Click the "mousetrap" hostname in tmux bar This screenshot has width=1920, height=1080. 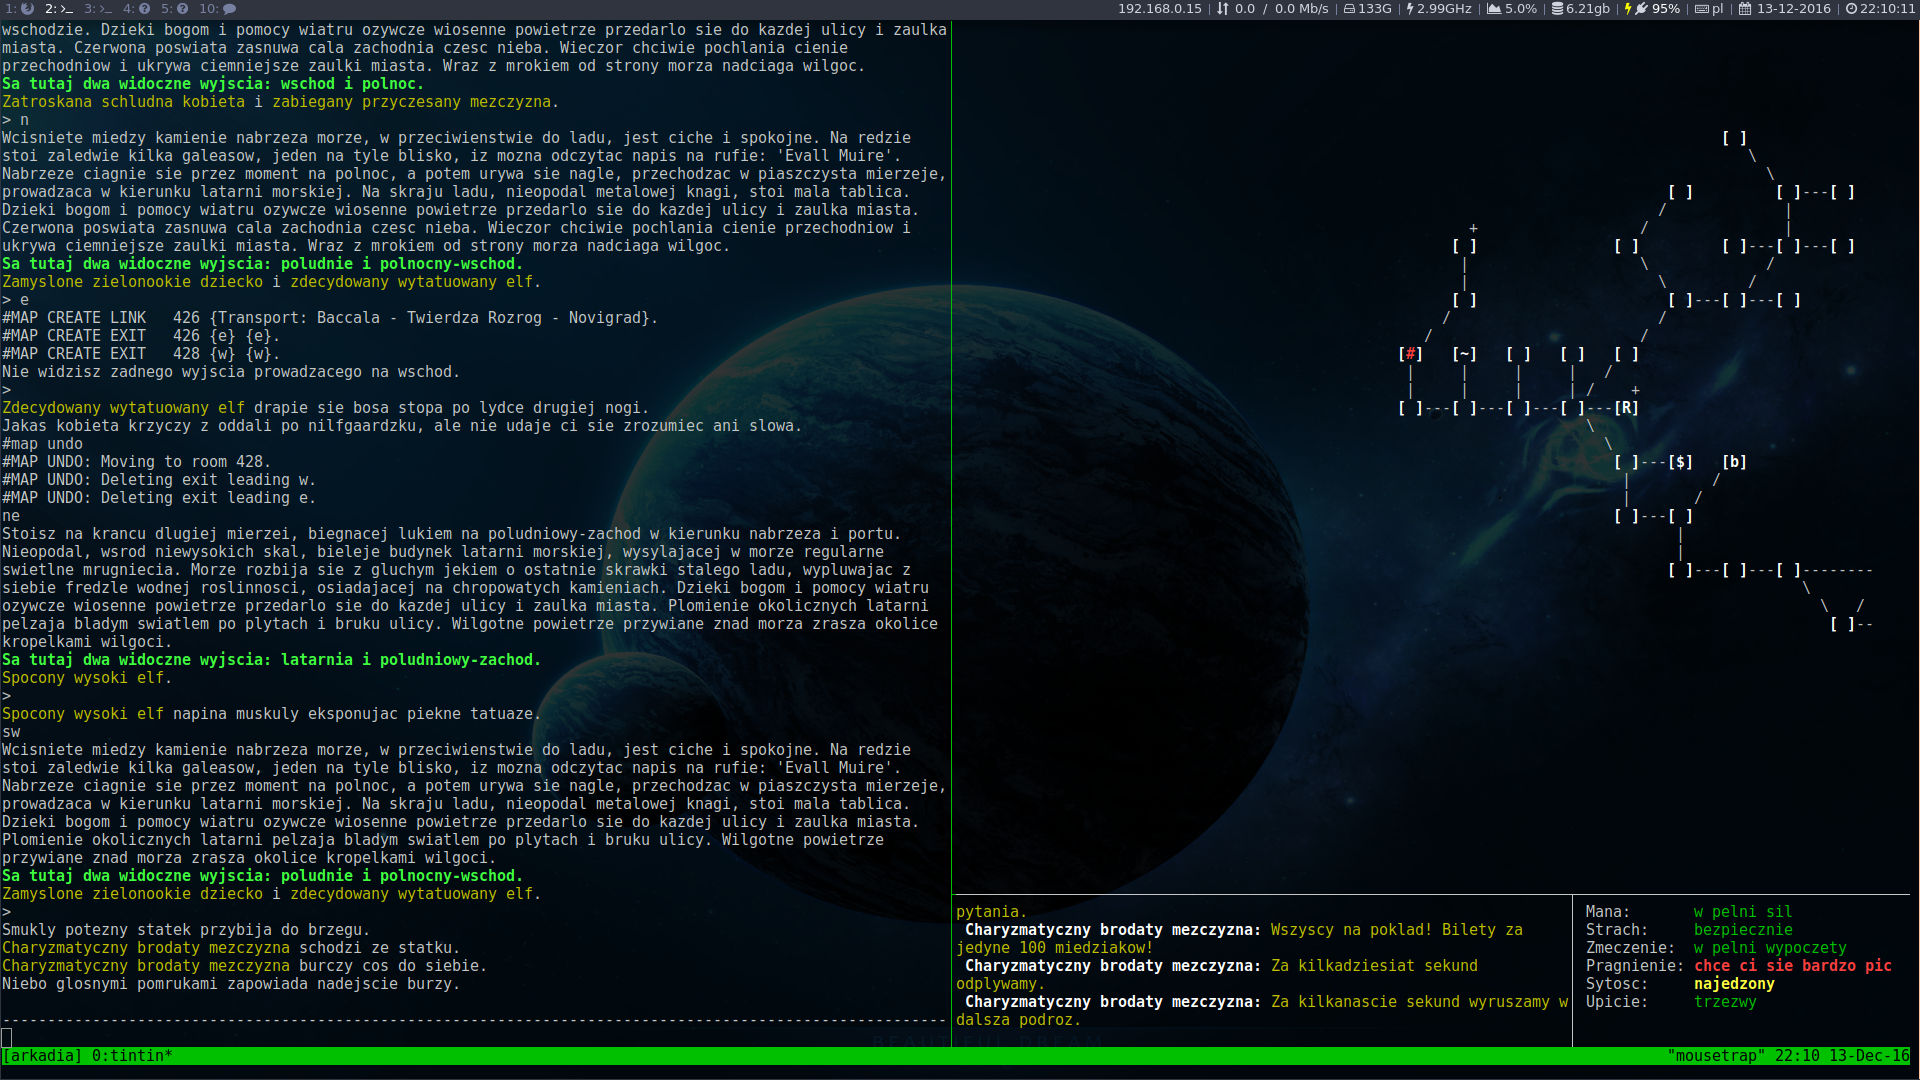pos(1717,1056)
